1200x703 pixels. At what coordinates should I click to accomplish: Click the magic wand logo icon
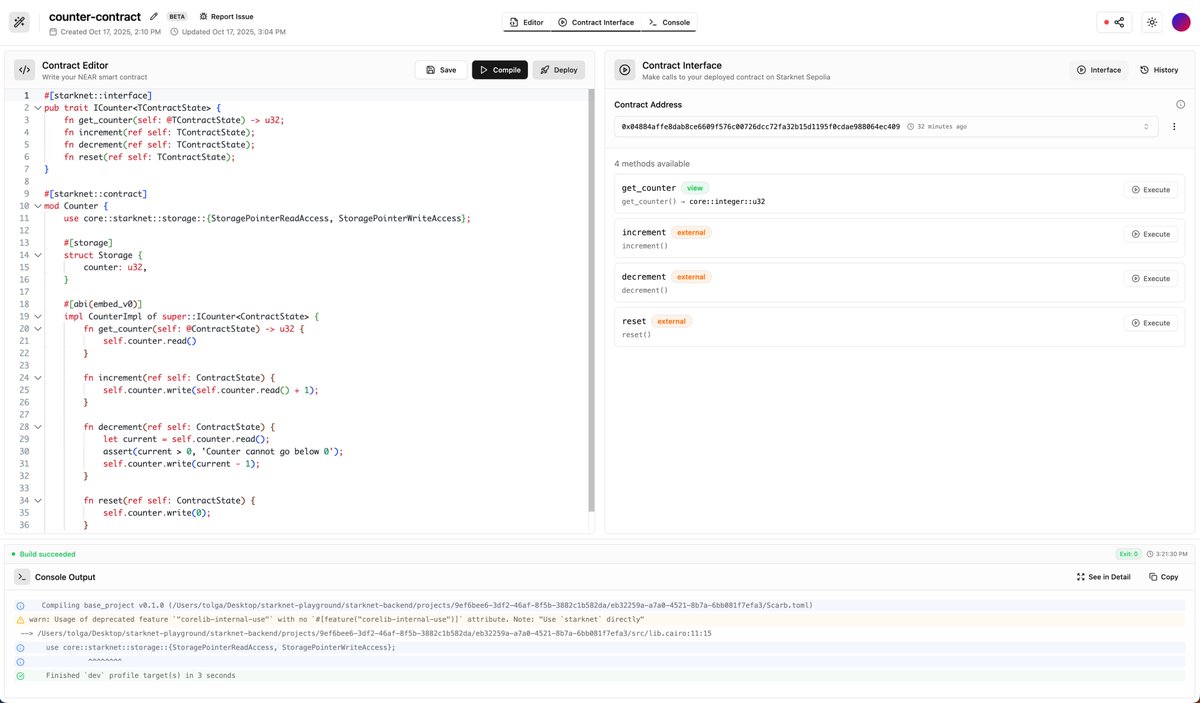point(20,21)
